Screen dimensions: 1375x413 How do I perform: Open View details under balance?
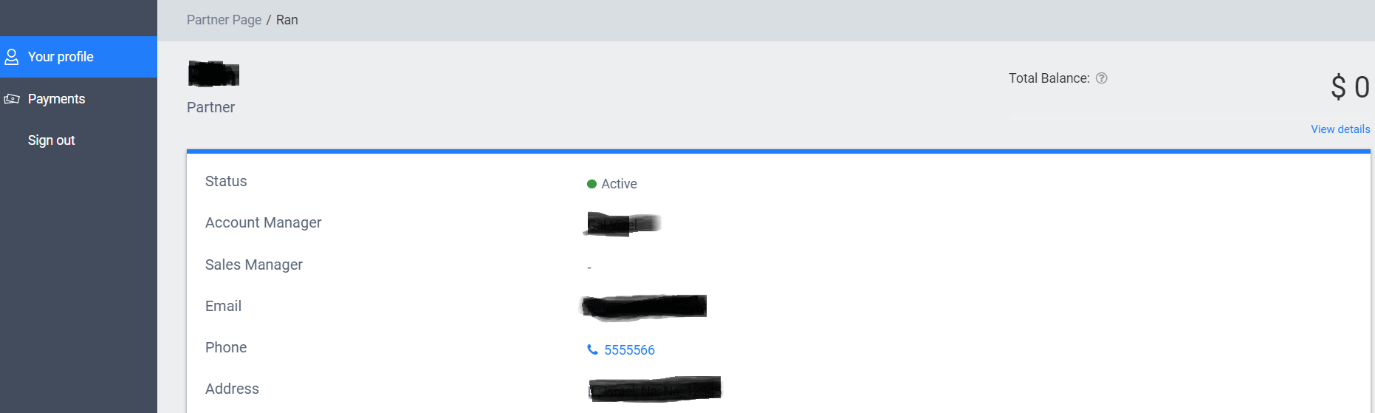pos(1340,129)
